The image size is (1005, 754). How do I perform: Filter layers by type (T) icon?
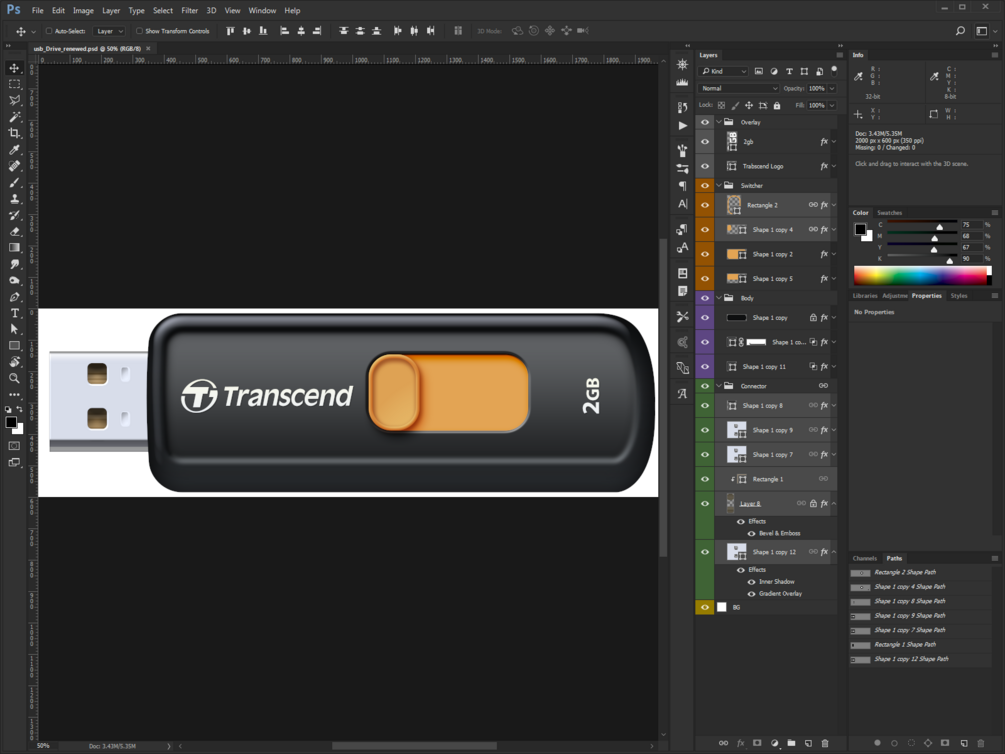[789, 71]
